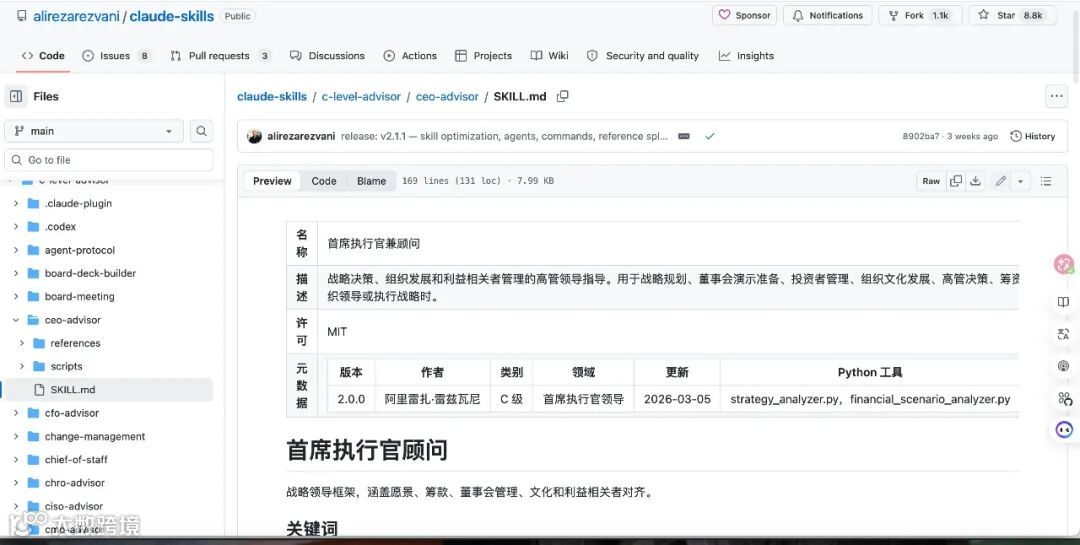Copy the file path icon
1080x545 pixels.
563,96
